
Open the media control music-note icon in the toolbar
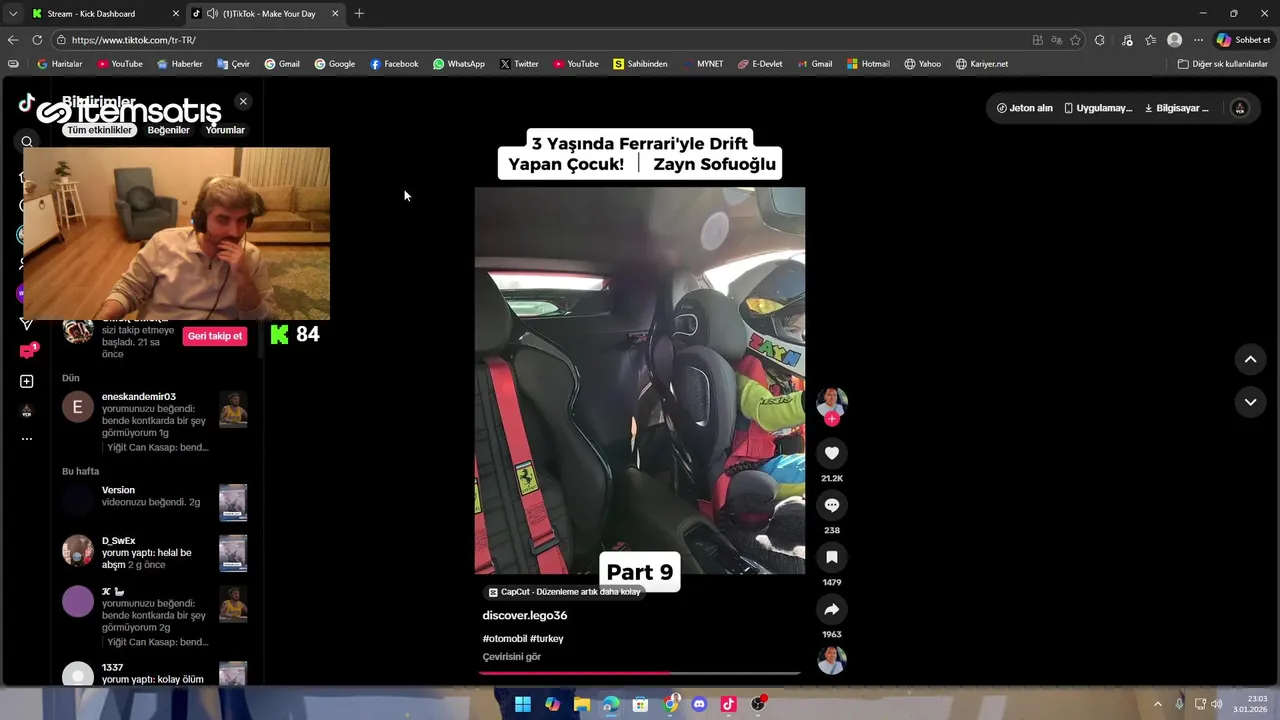(x=1128, y=40)
